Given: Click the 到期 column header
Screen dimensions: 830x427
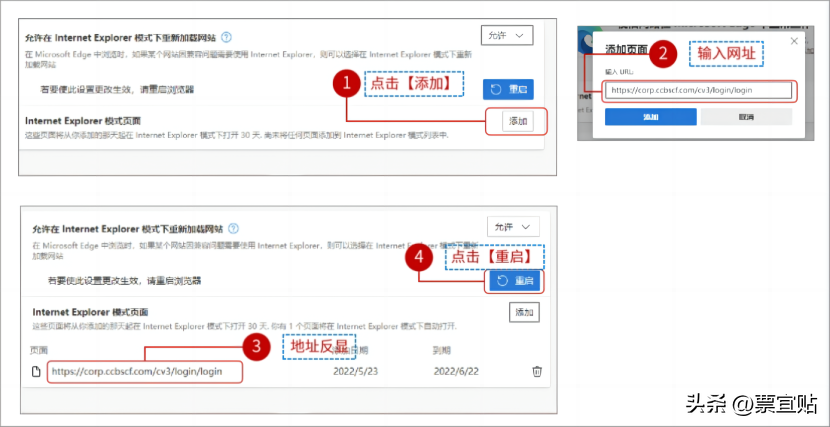Looking at the screenshot, I should 442,350.
